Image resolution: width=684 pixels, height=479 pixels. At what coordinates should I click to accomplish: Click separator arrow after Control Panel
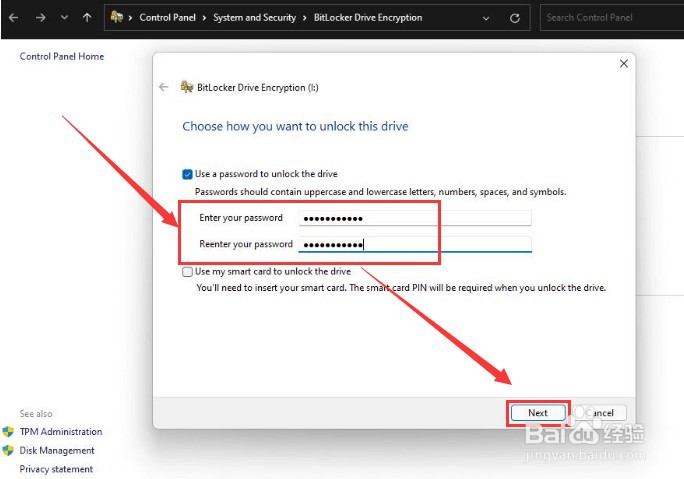point(204,18)
